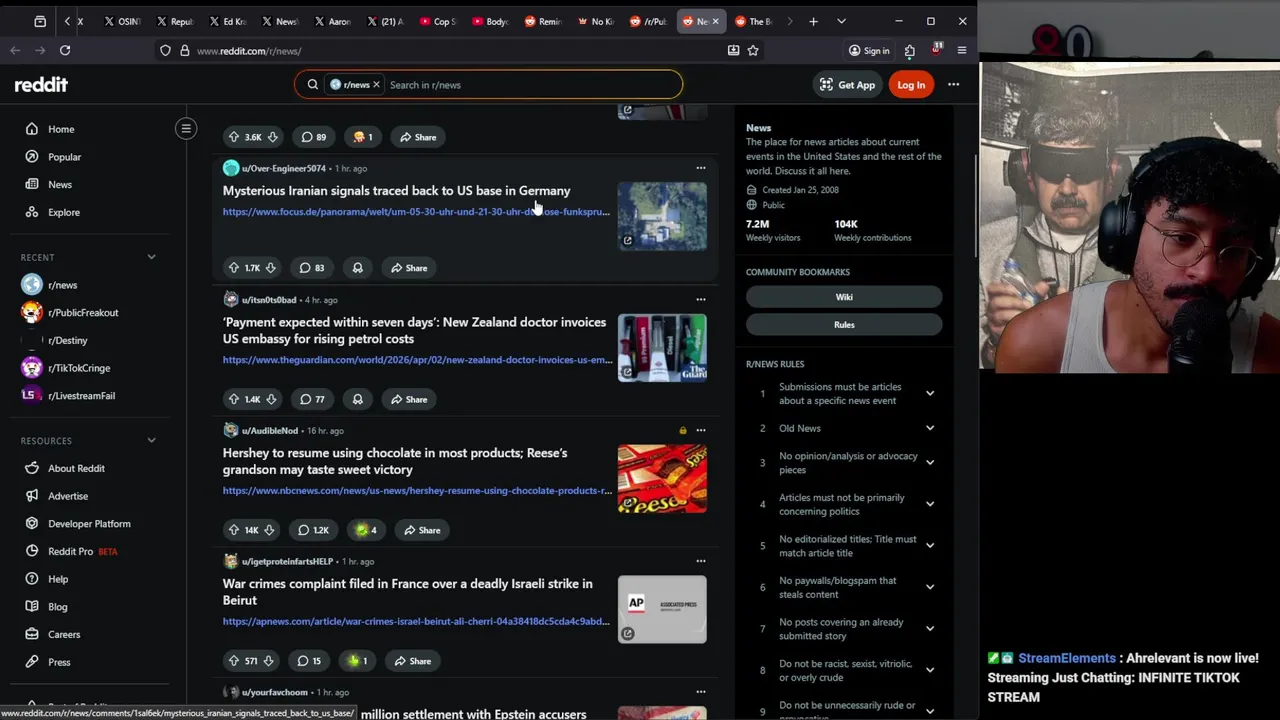Upvote the Hershey chocolate post
Viewport: 1280px width, 720px height.
click(x=234, y=530)
